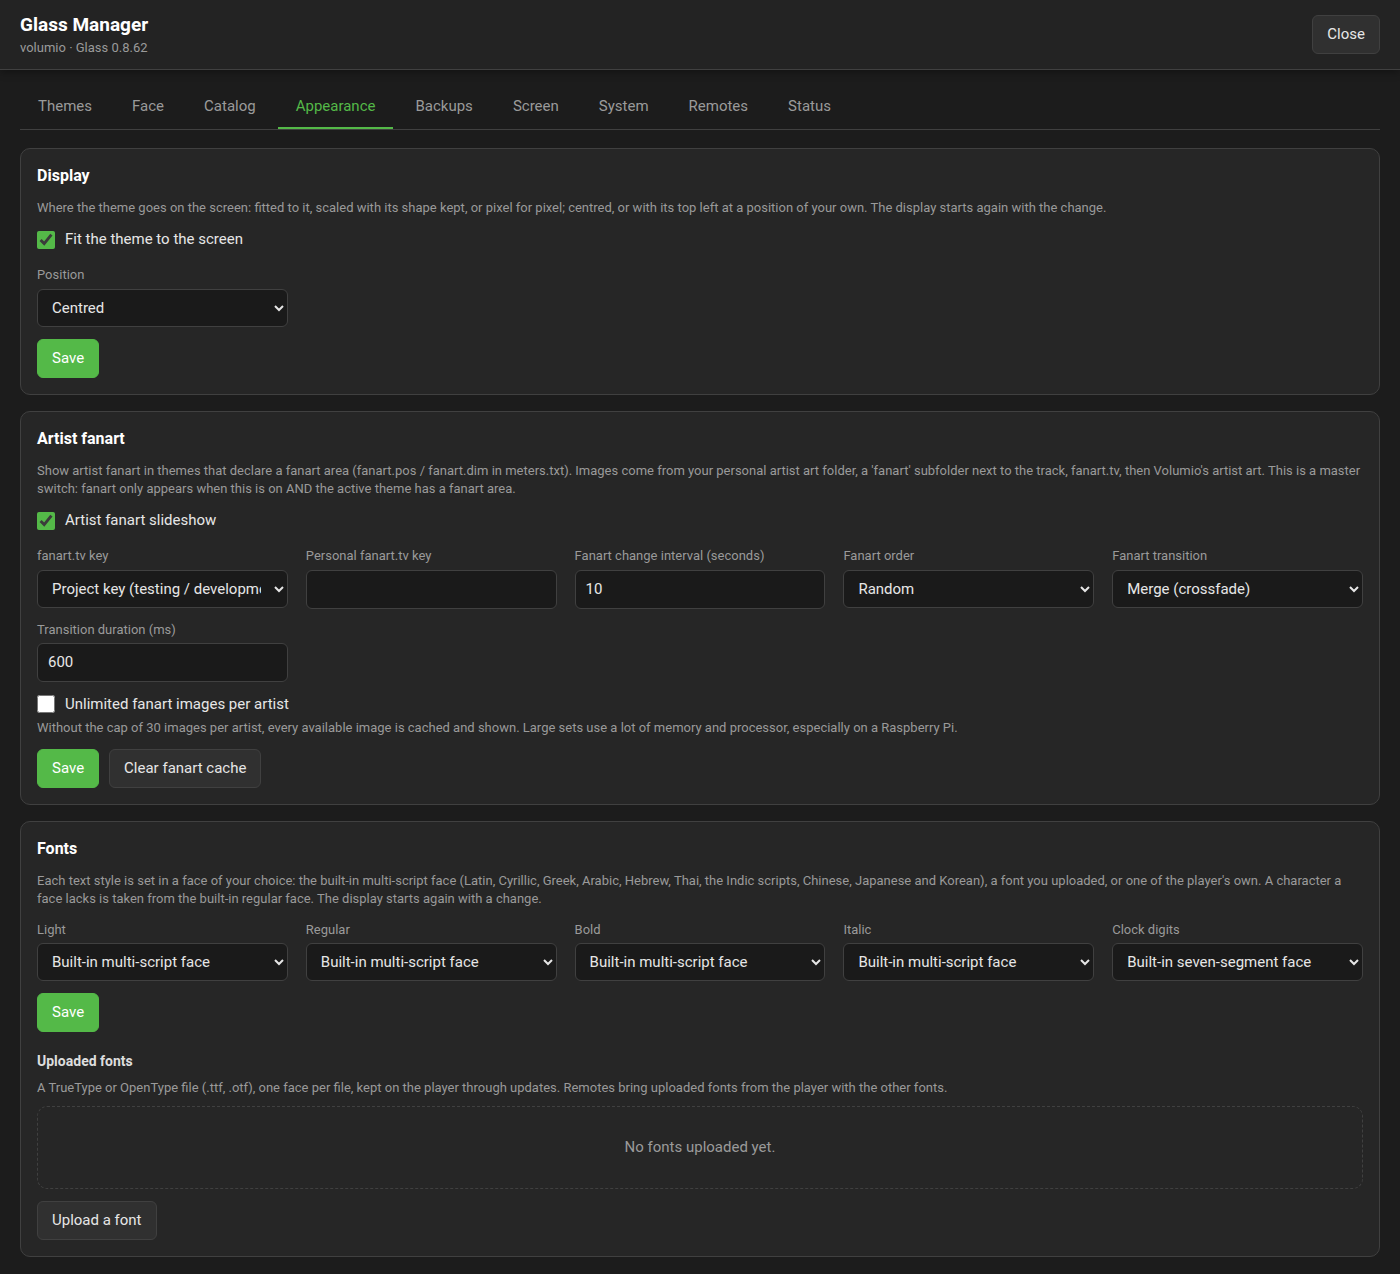Click the 'Fonts' section heading
The width and height of the screenshot is (1400, 1274).
pyautogui.click(x=57, y=849)
